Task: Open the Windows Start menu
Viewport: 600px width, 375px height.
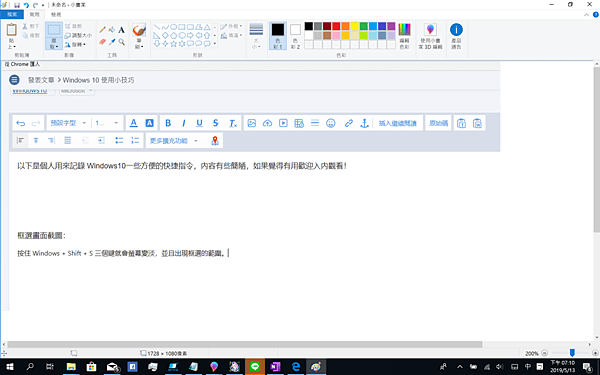Action: tap(10, 367)
